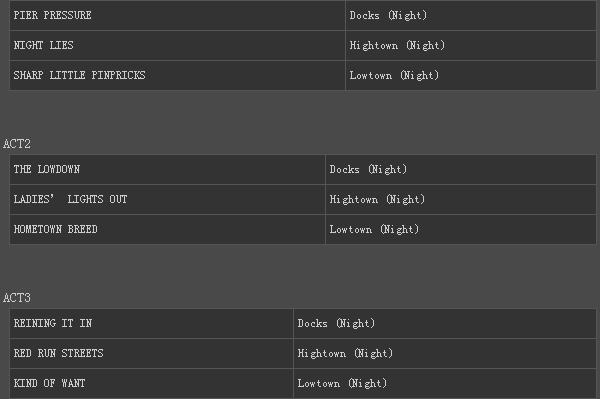Image resolution: width=600 pixels, height=399 pixels.
Task: Click Docks (Night) beside PIER PRESSURE
Action: point(388,15)
